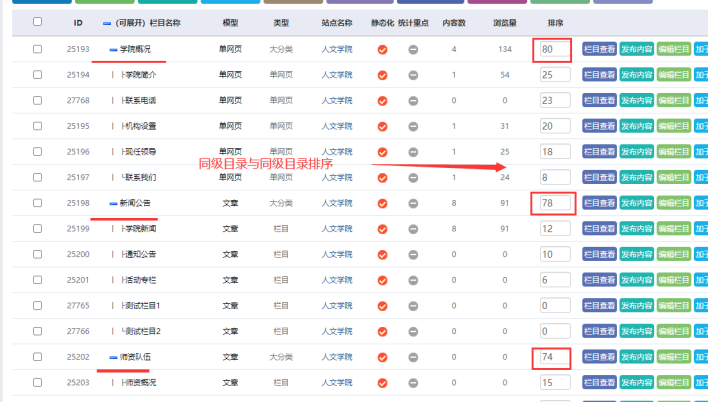
Task: Click the sort order field showing 80
Action: tap(554, 49)
